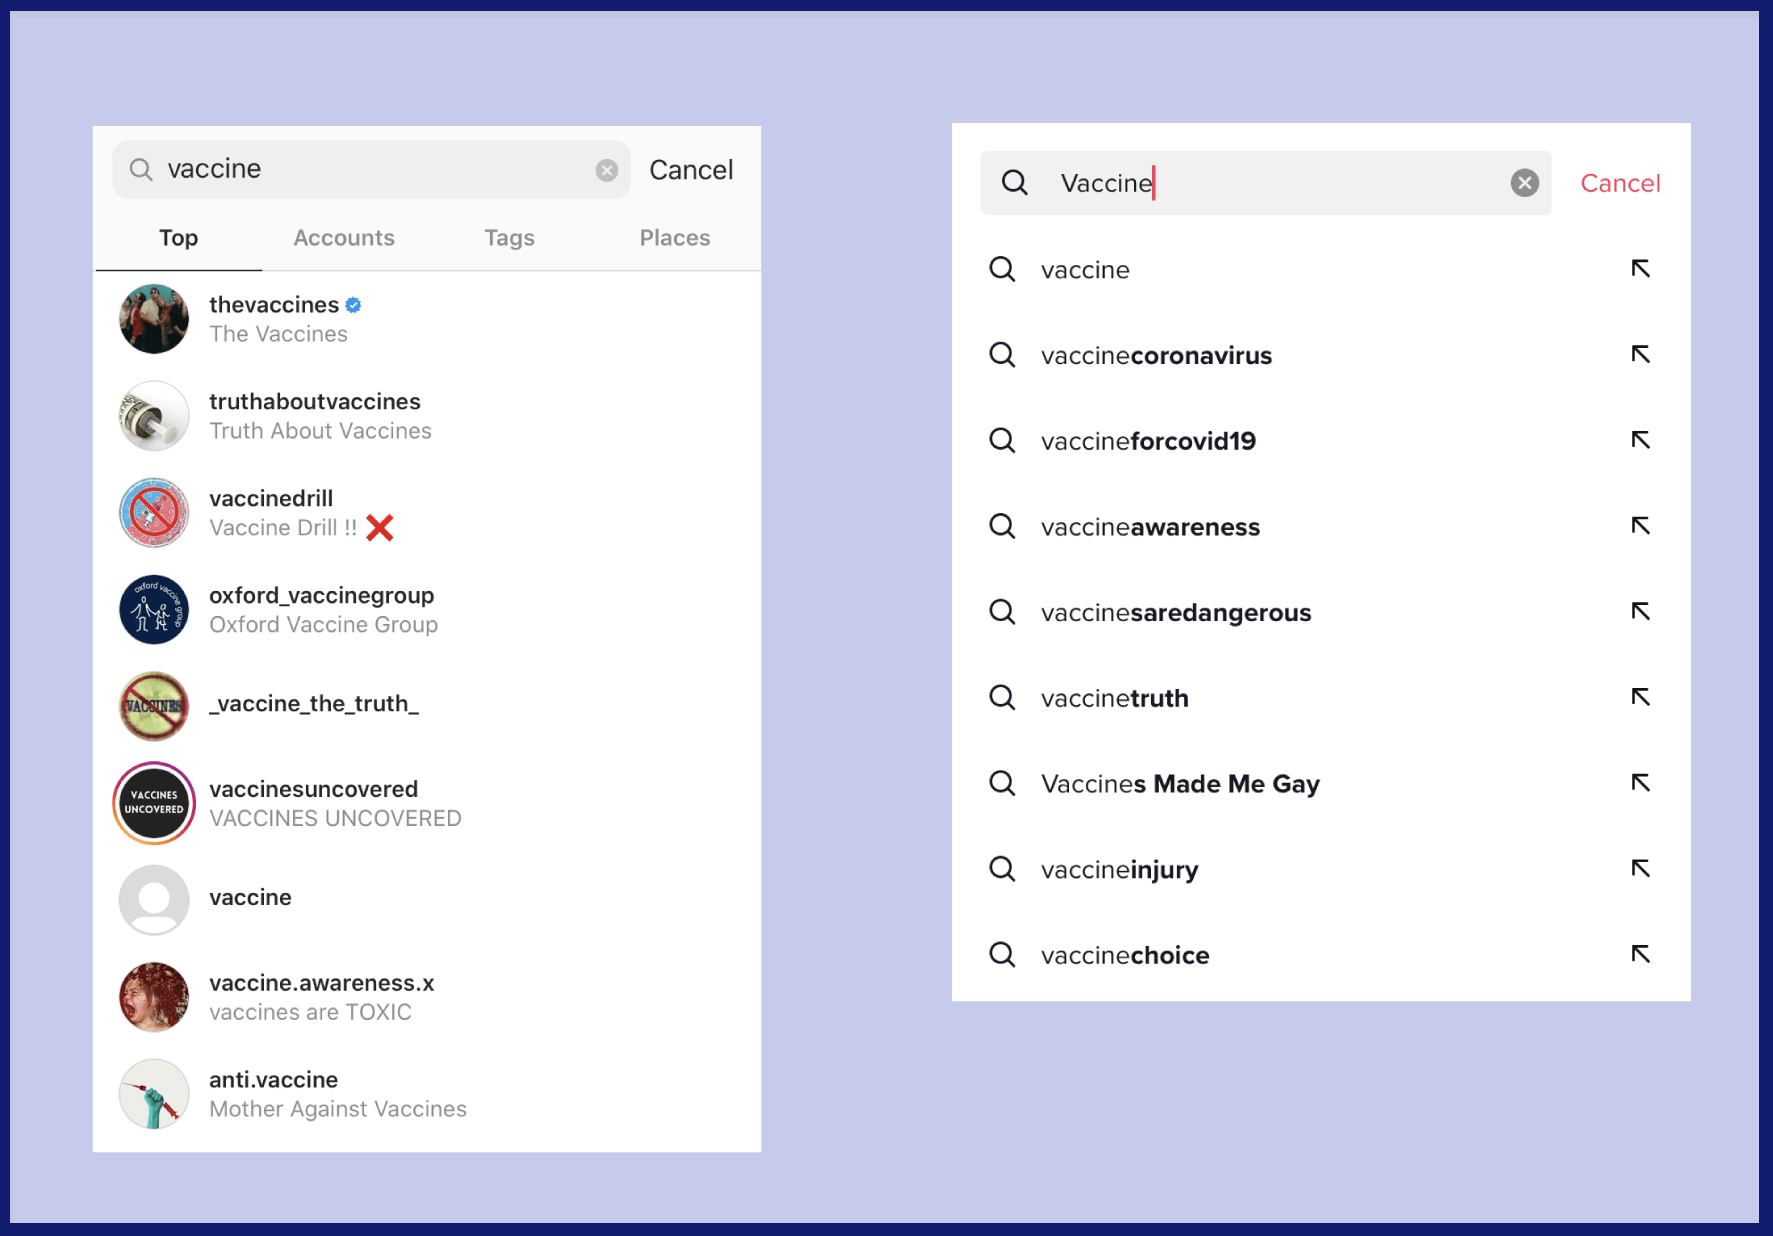Click the insert arrow next to "vaccinetruth"

tap(1640, 698)
